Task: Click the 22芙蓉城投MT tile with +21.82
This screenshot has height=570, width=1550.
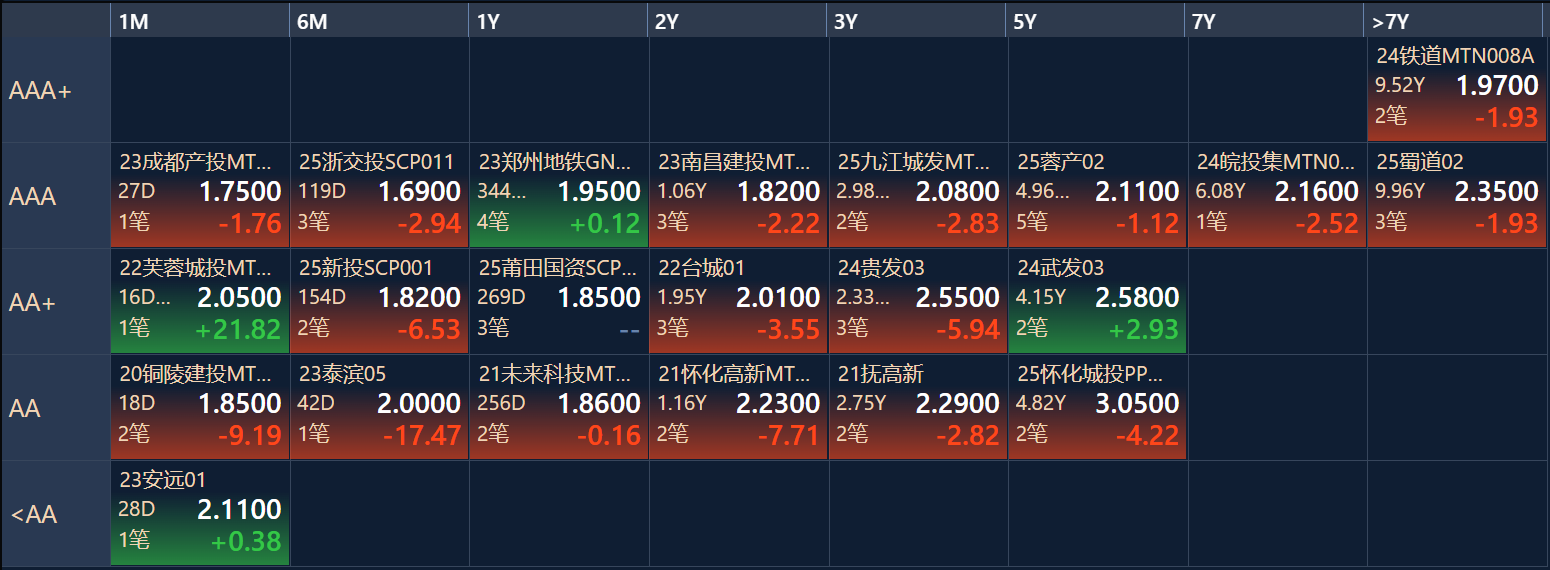Action: point(200,301)
